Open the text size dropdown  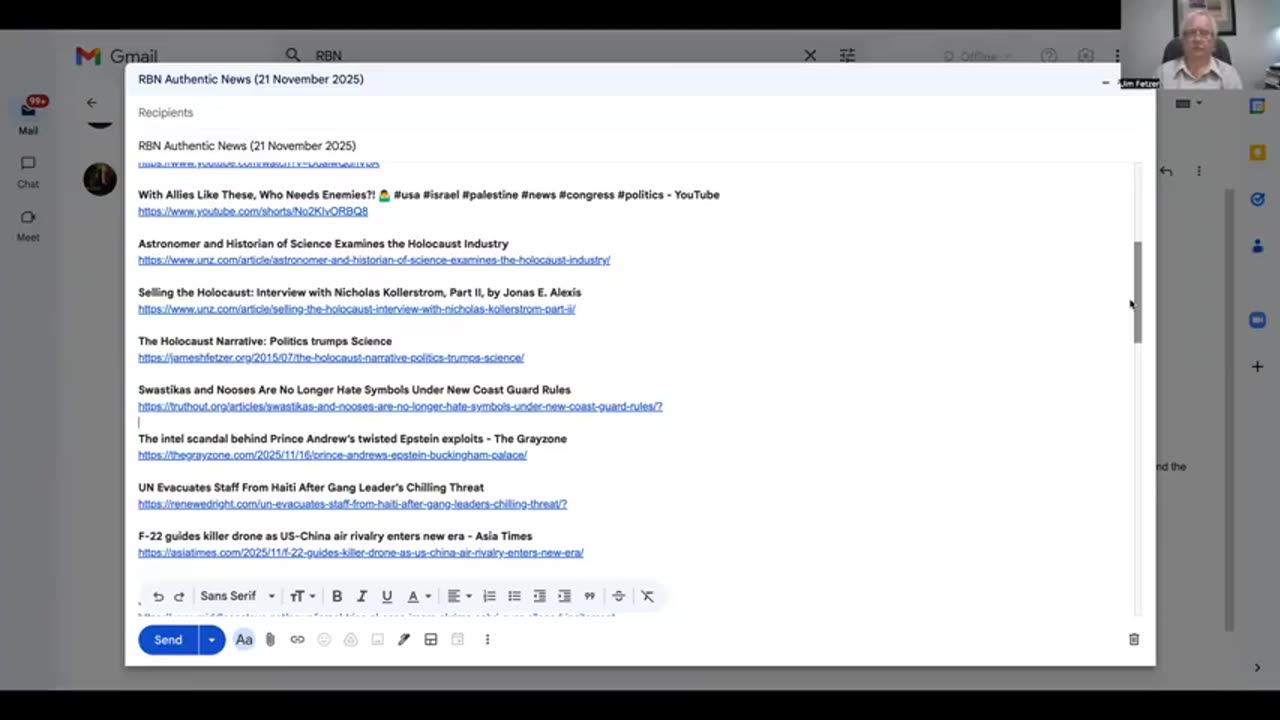(x=302, y=596)
